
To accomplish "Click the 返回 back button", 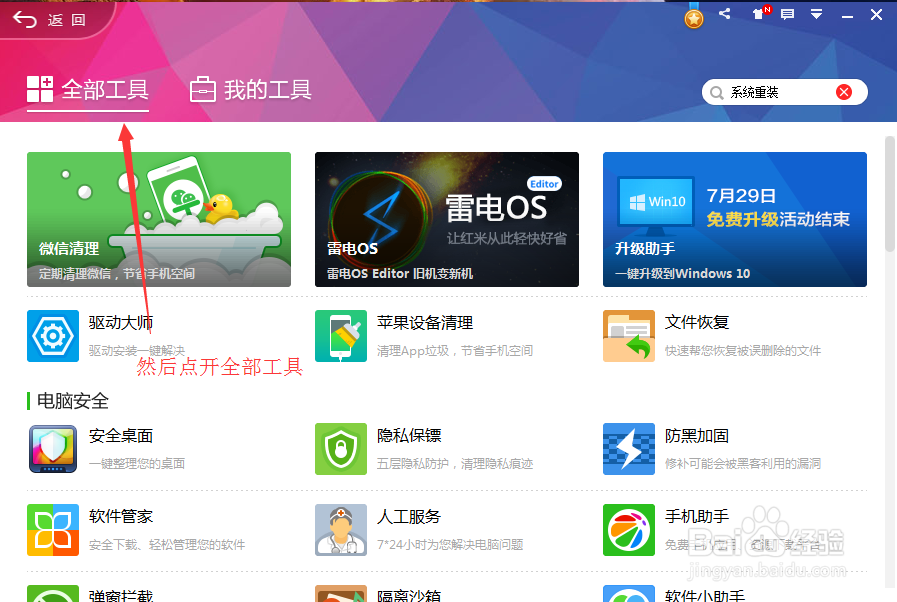I will pos(49,20).
